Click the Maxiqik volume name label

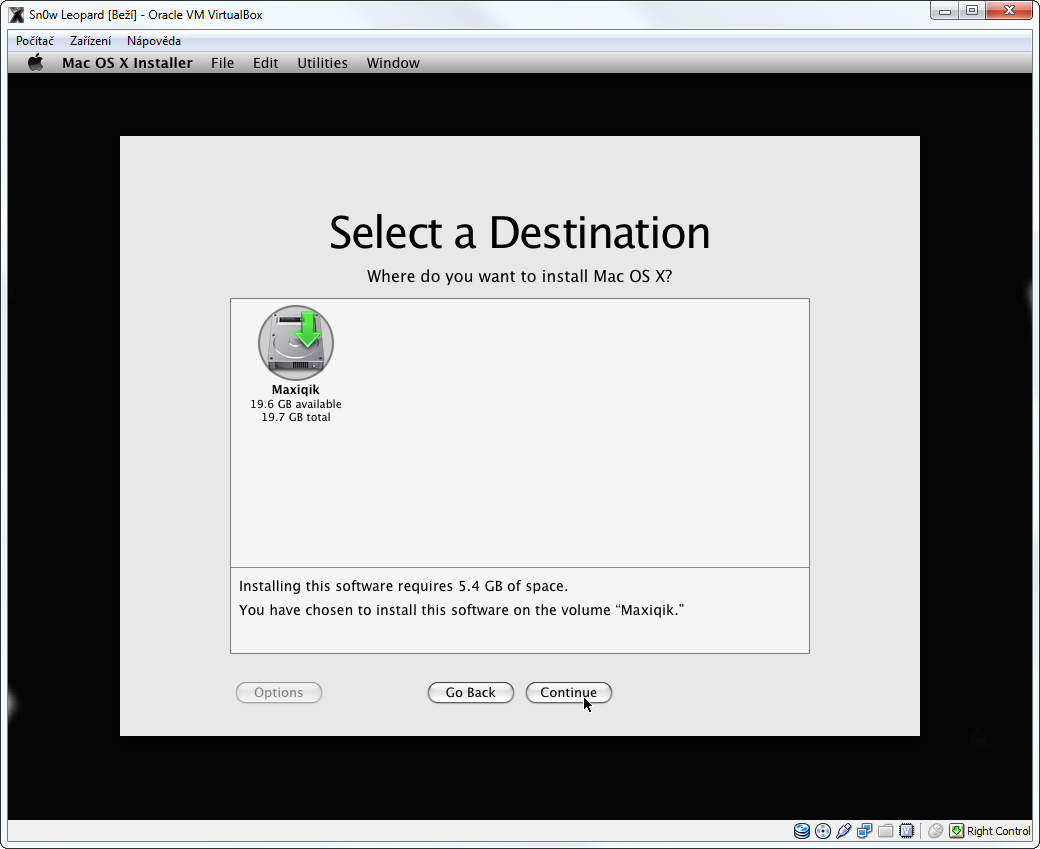[x=296, y=389]
